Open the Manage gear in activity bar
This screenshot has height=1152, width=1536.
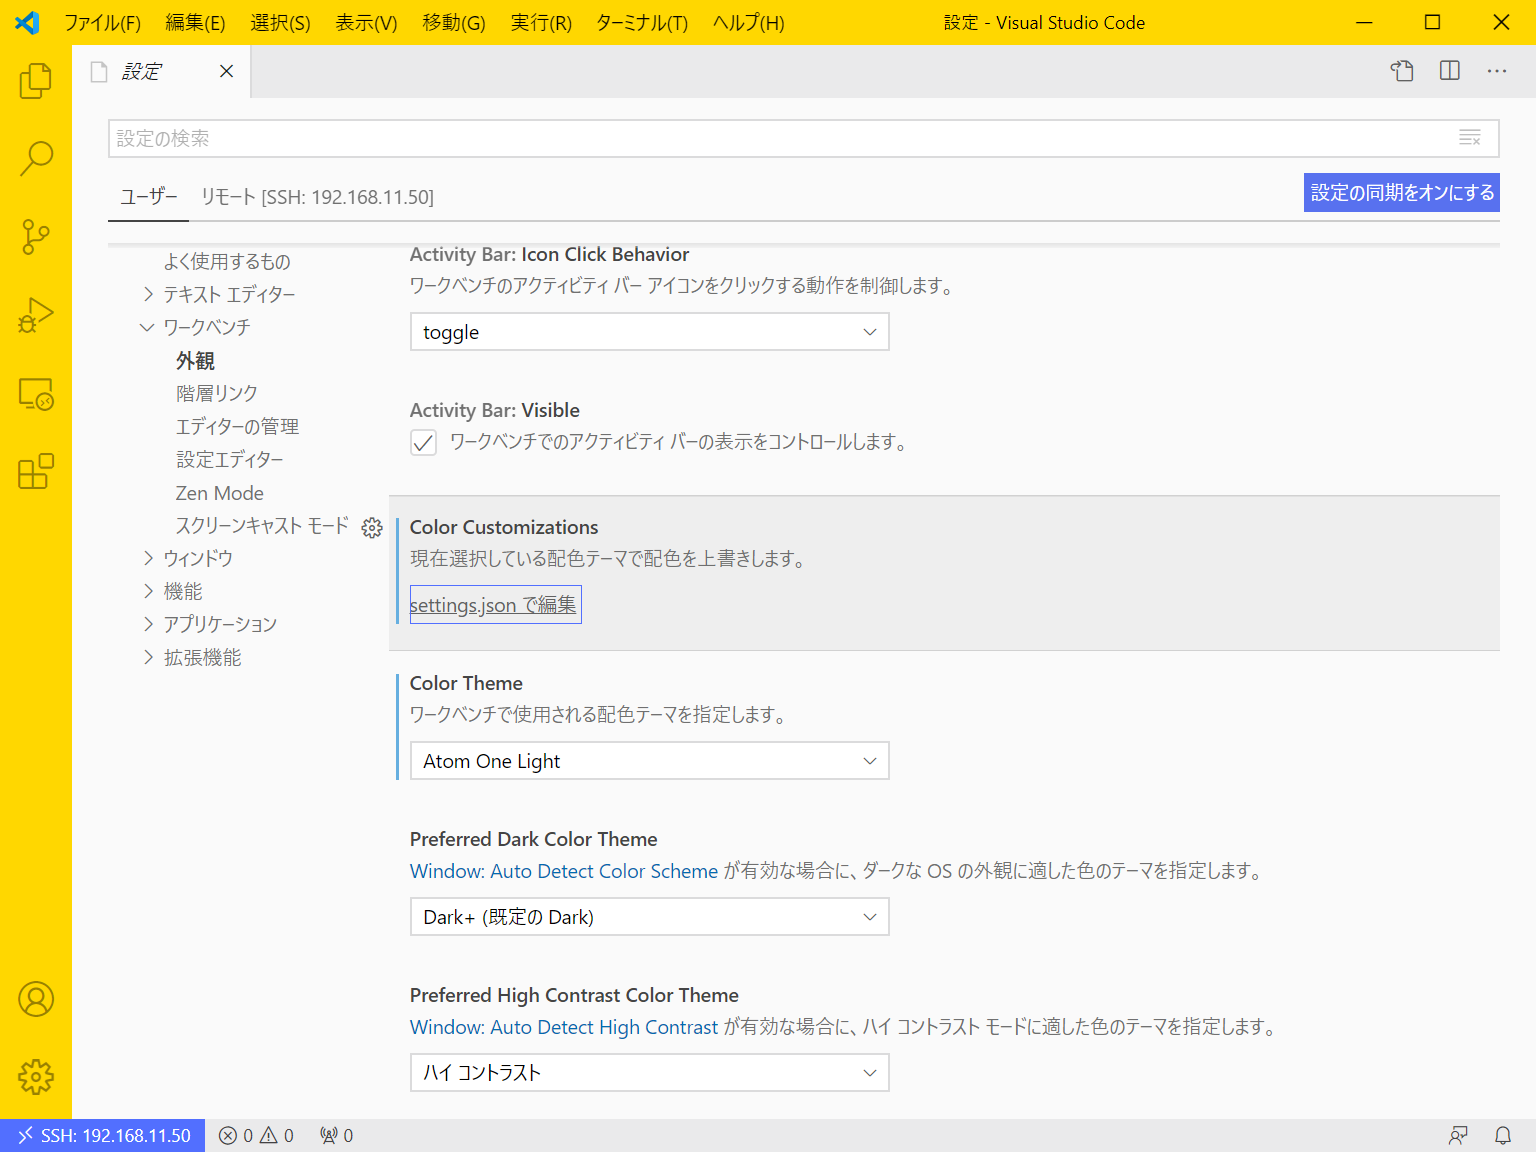[x=36, y=1077]
